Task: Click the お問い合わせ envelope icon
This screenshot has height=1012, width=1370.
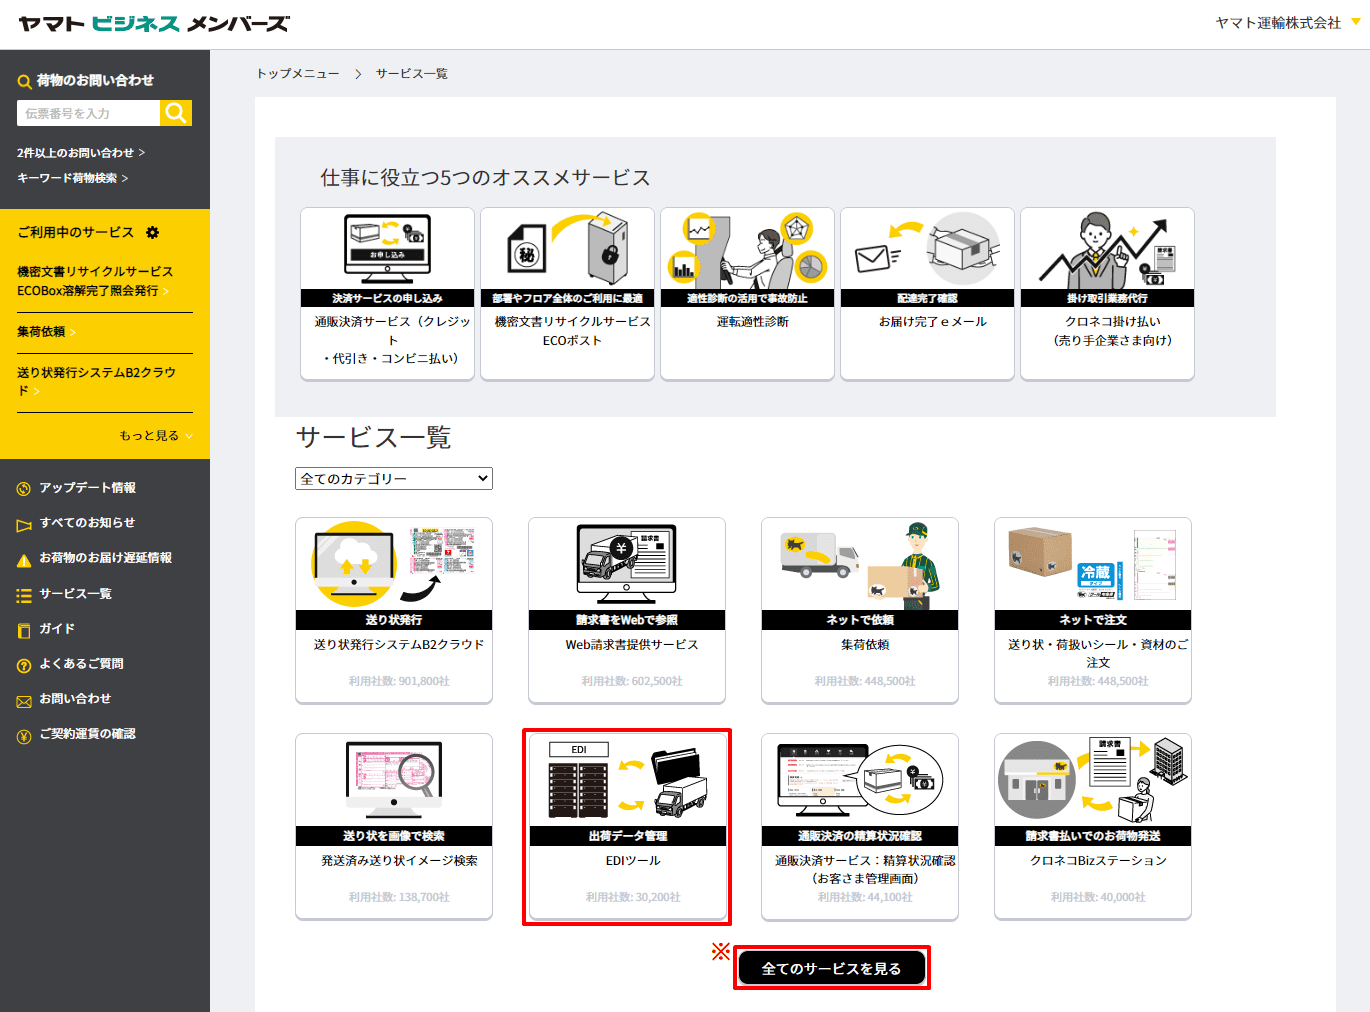Action: pos(24,701)
